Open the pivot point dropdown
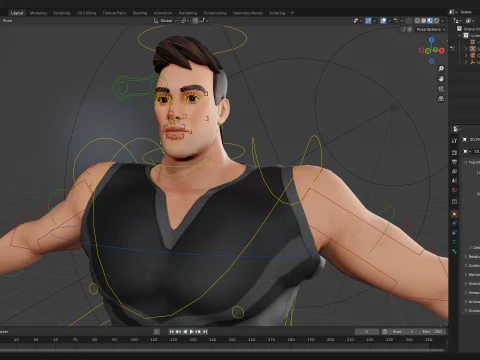Image resolution: width=480 pixels, height=360 pixels. tap(185, 21)
